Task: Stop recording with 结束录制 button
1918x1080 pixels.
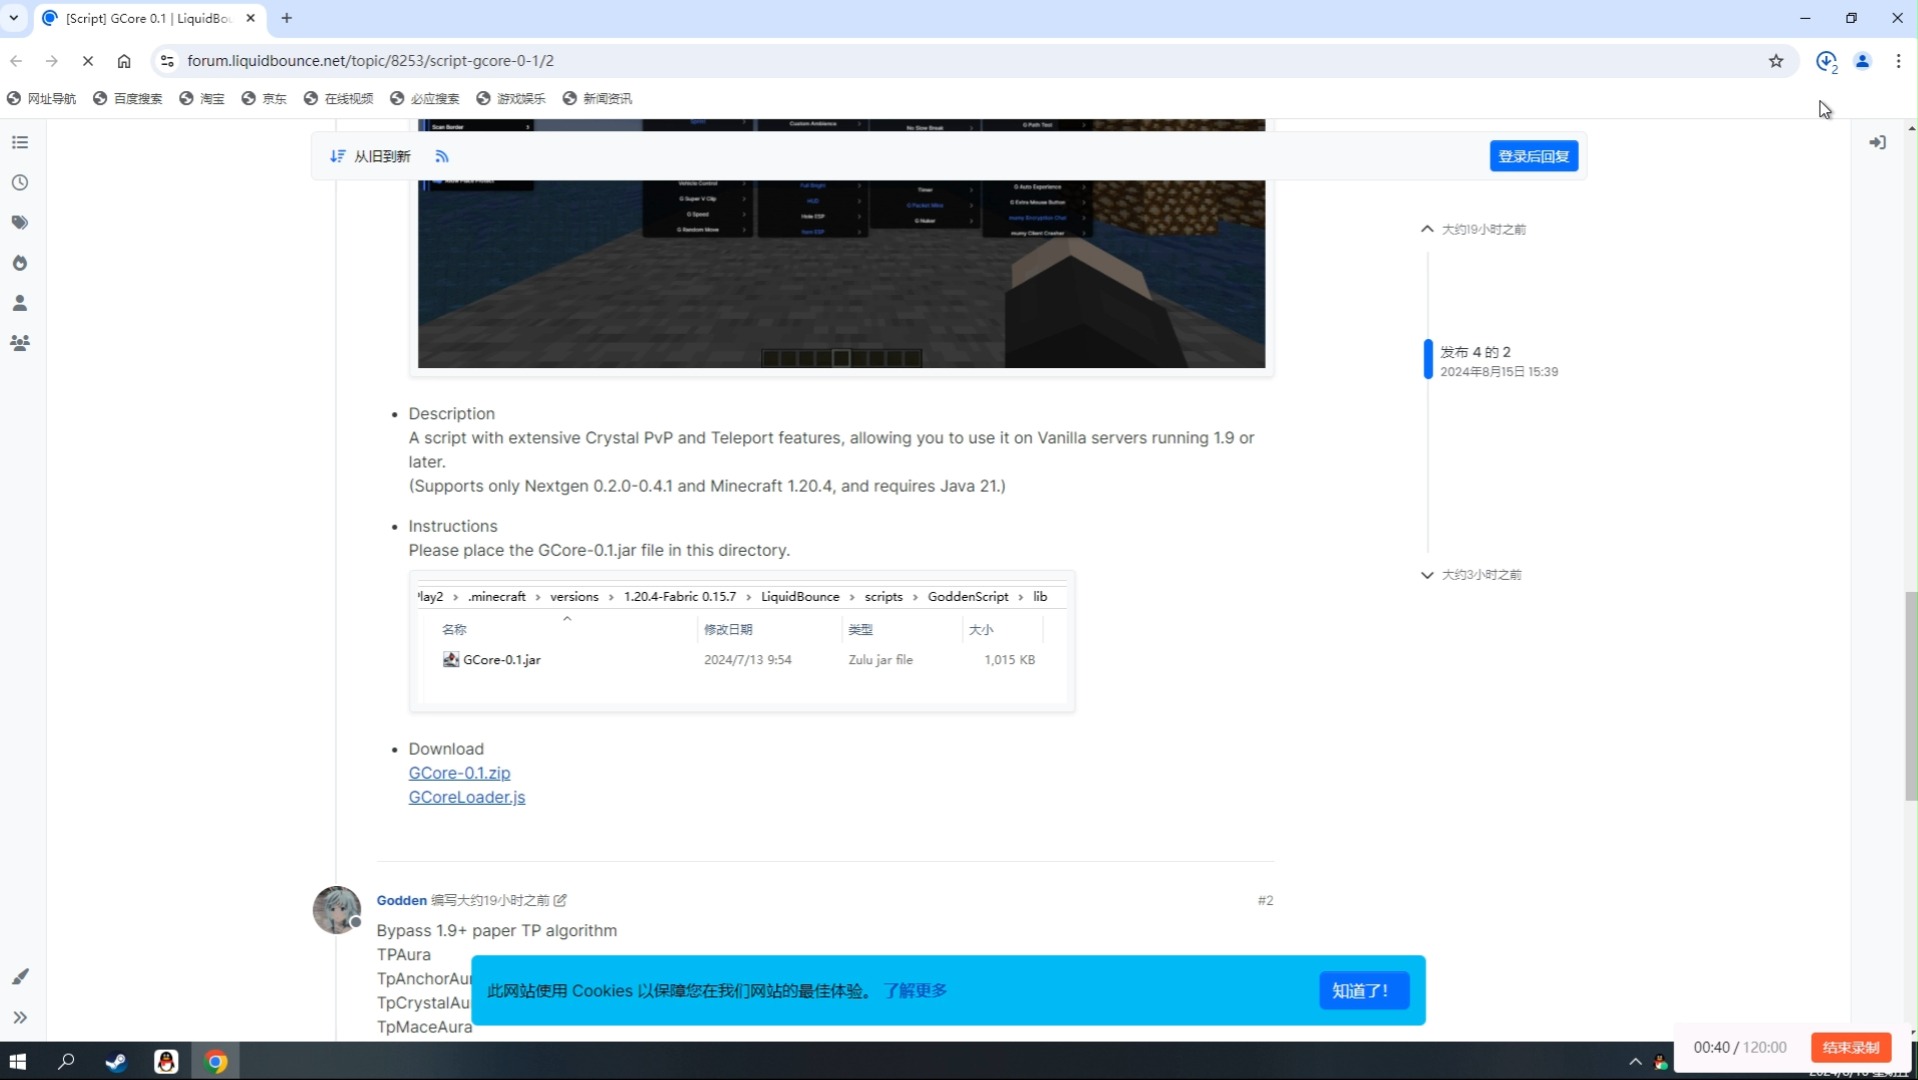Action: (1850, 1047)
